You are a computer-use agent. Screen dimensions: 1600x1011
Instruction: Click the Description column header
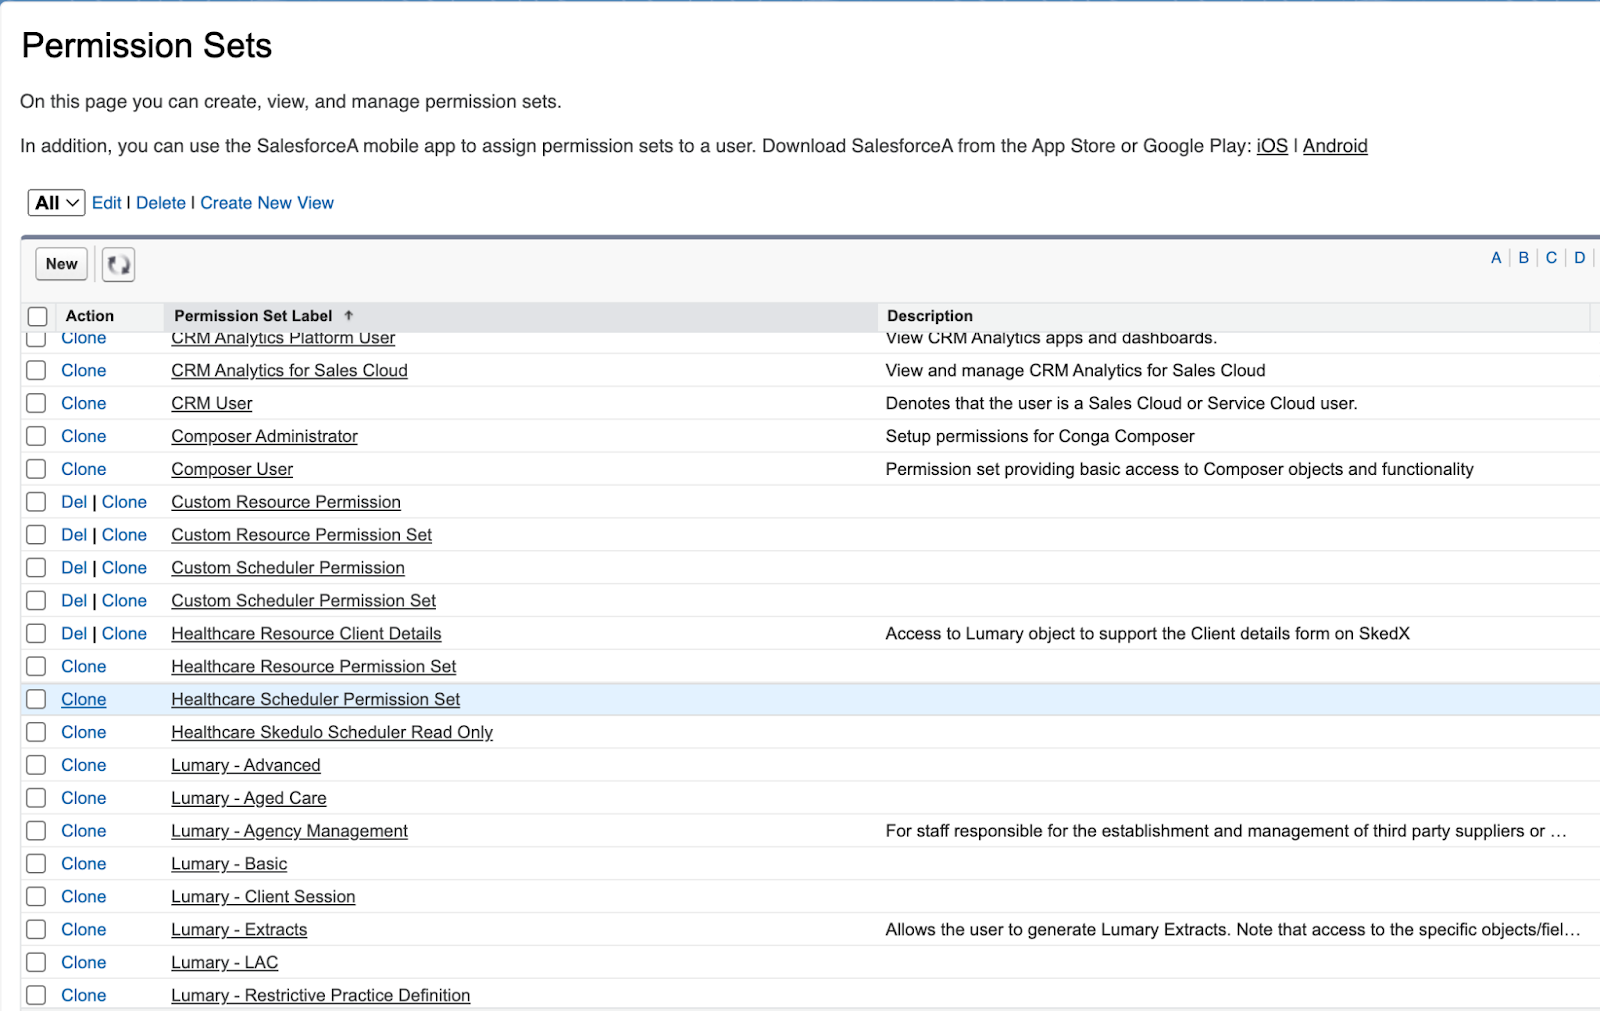pyautogui.click(x=930, y=316)
